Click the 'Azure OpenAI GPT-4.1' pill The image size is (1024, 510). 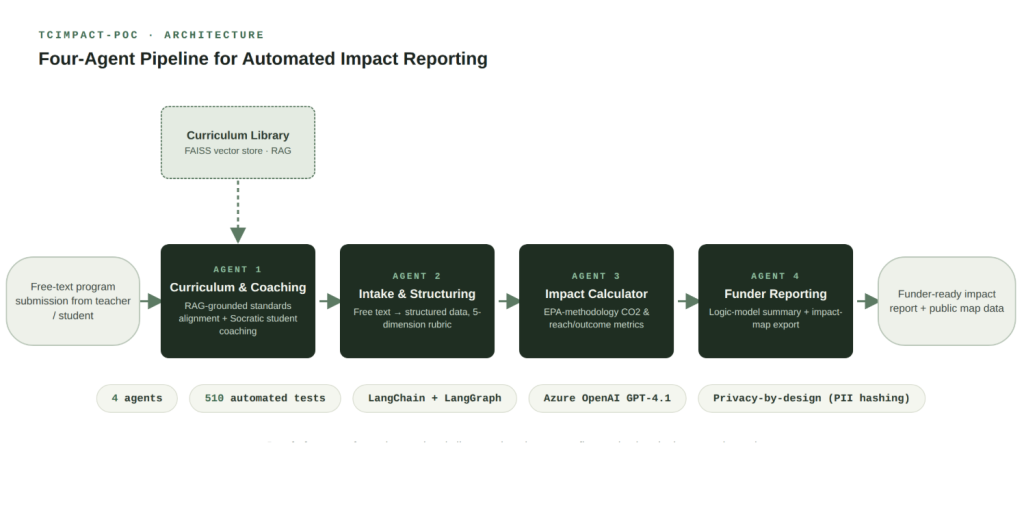pos(607,398)
